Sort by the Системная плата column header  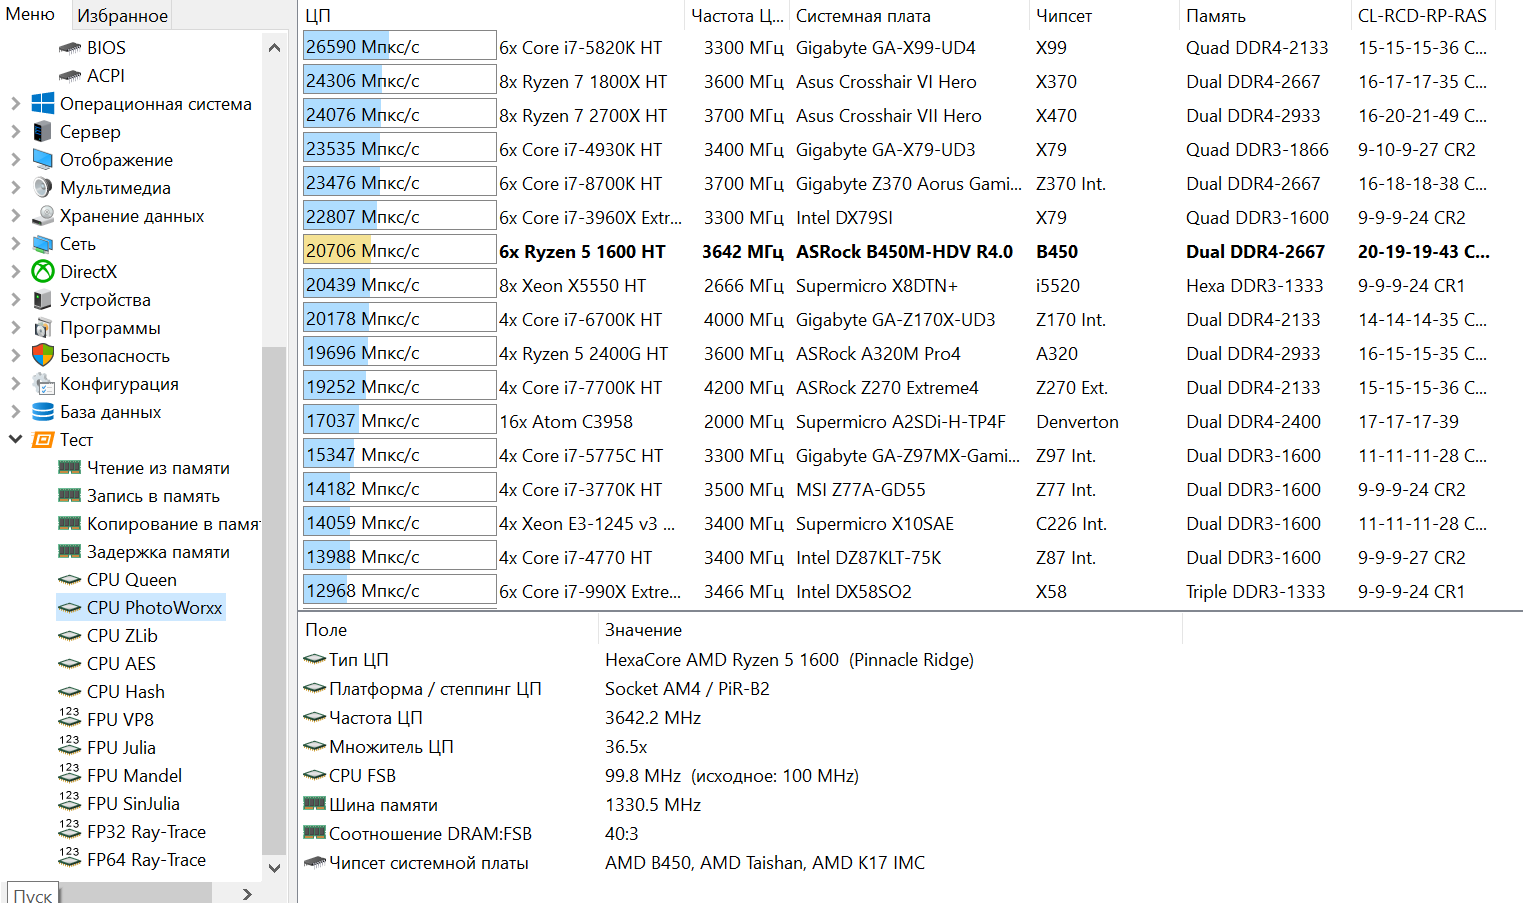coord(909,16)
